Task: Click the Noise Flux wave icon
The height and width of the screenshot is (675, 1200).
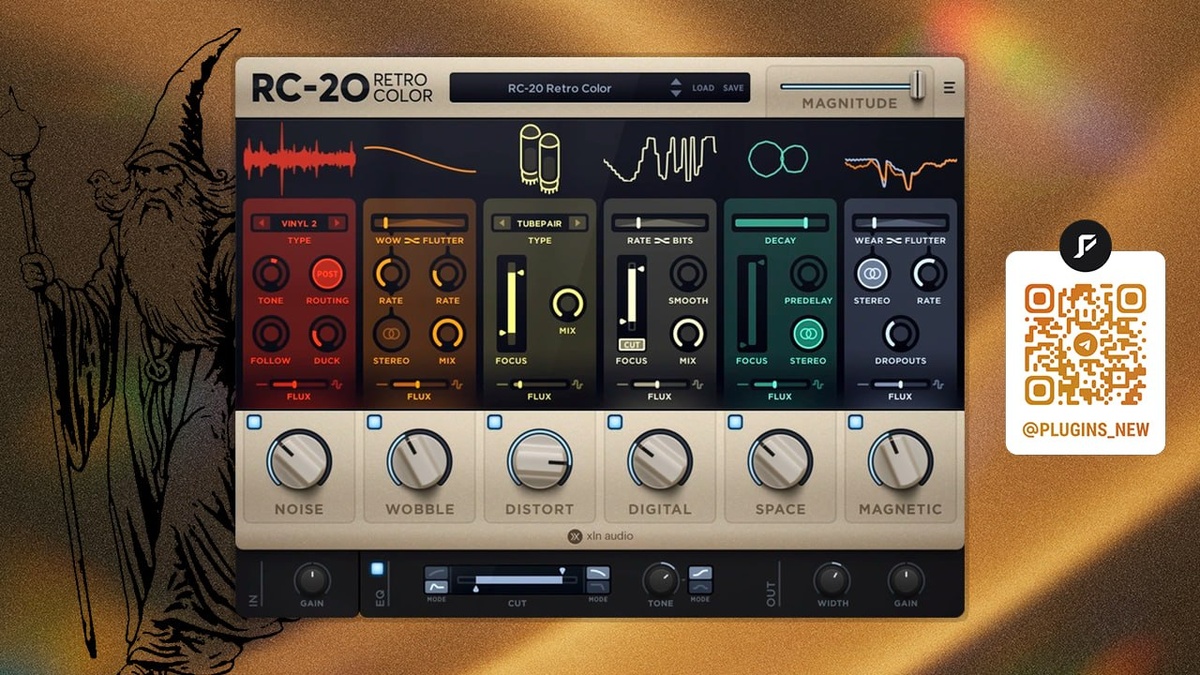Action: tap(337, 384)
